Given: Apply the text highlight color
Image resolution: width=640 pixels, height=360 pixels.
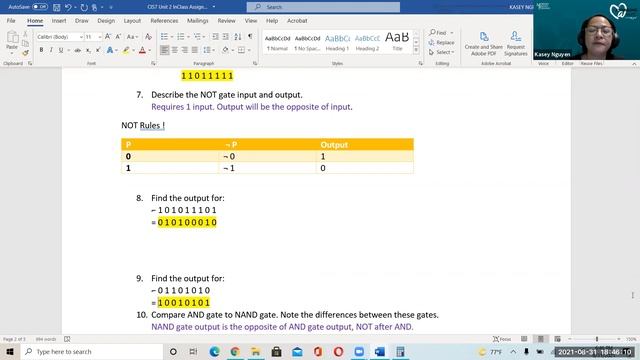Looking at the screenshot, I should 126,50.
